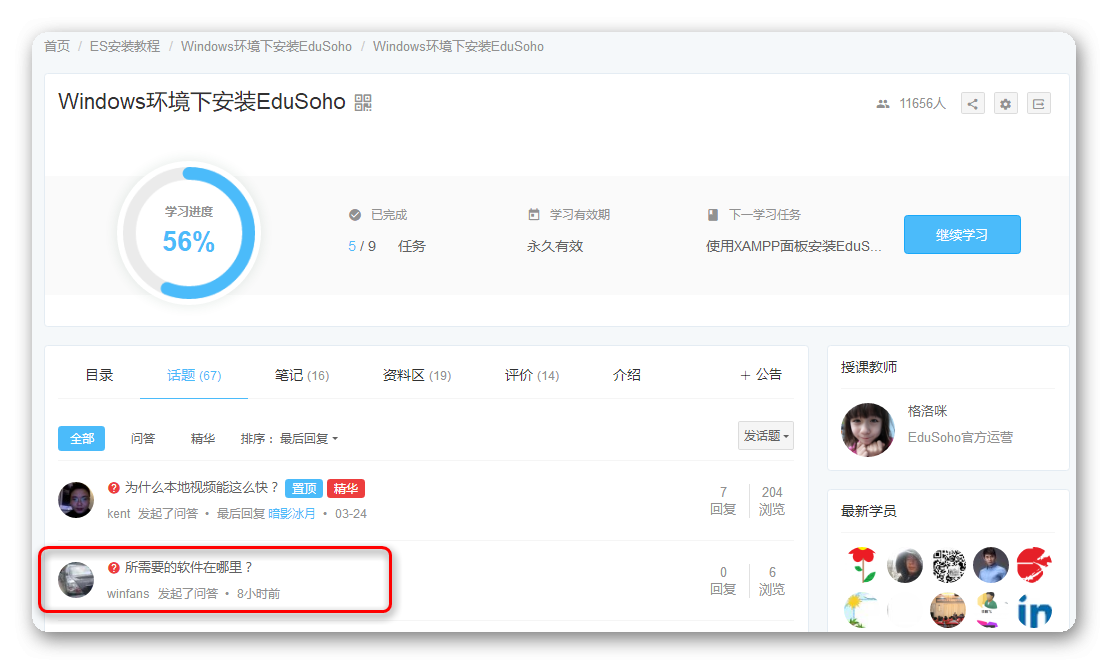The image size is (1108, 664).
Task: Click the red flower student avatar
Action: point(862,565)
